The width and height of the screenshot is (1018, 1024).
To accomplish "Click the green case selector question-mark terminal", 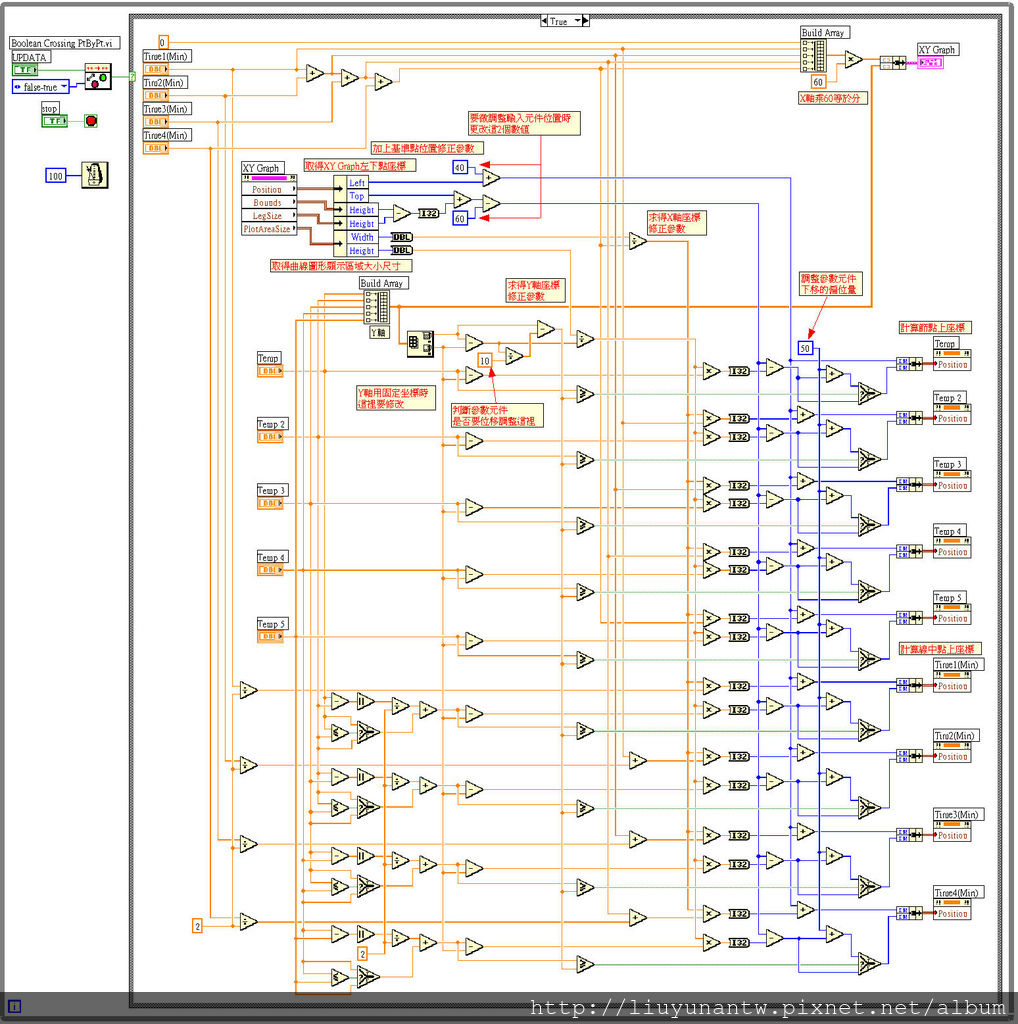I will 132,76.
